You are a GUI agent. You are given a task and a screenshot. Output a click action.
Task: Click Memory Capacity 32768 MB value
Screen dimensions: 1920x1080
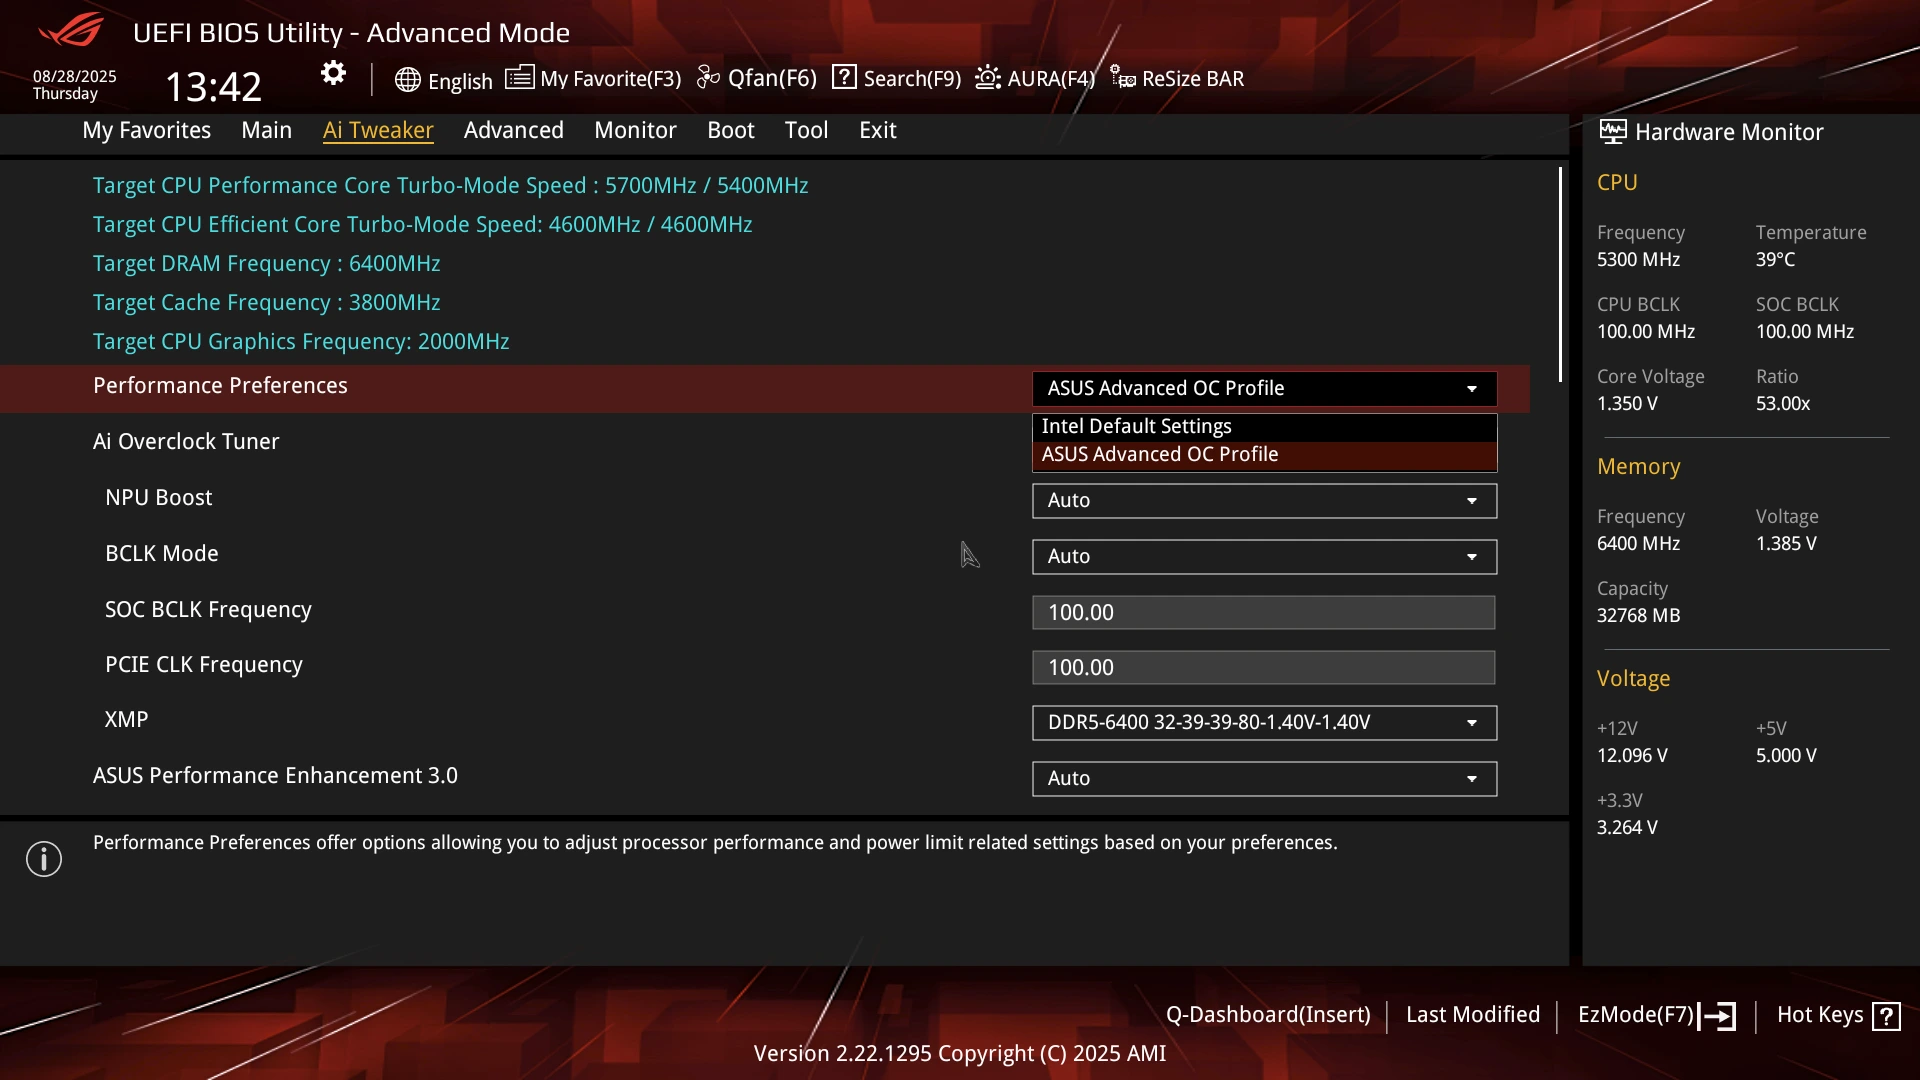click(x=1638, y=616)
